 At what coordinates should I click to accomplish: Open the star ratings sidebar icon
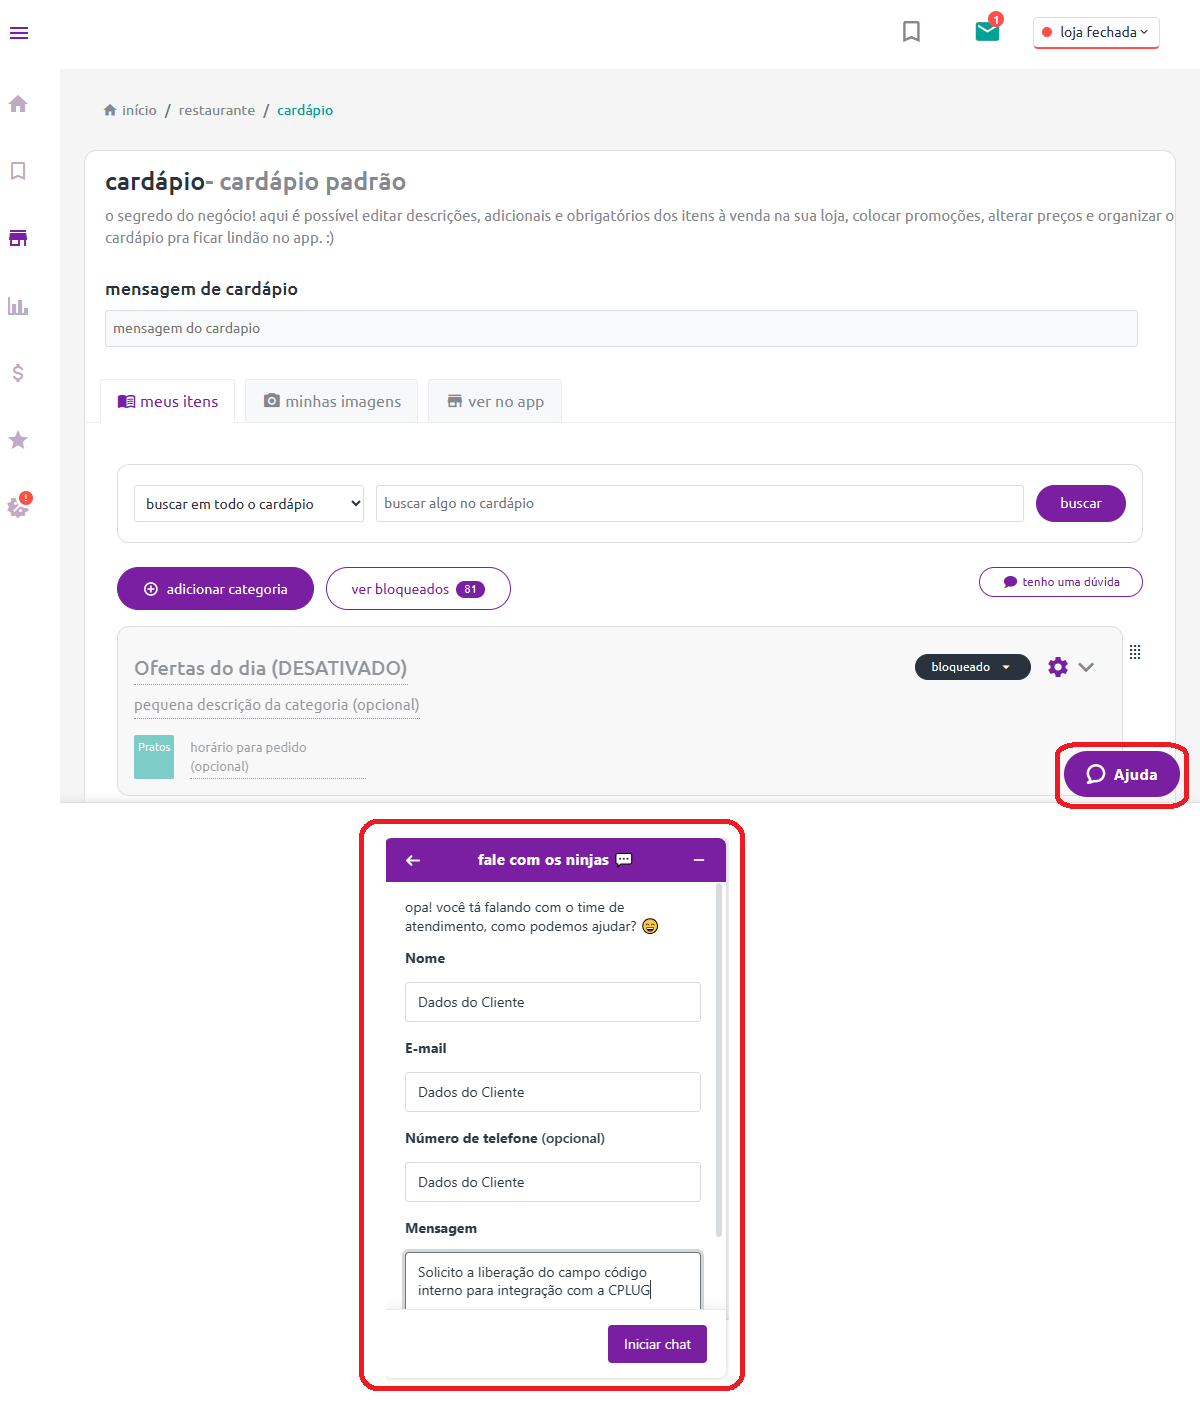coord(18,440)
